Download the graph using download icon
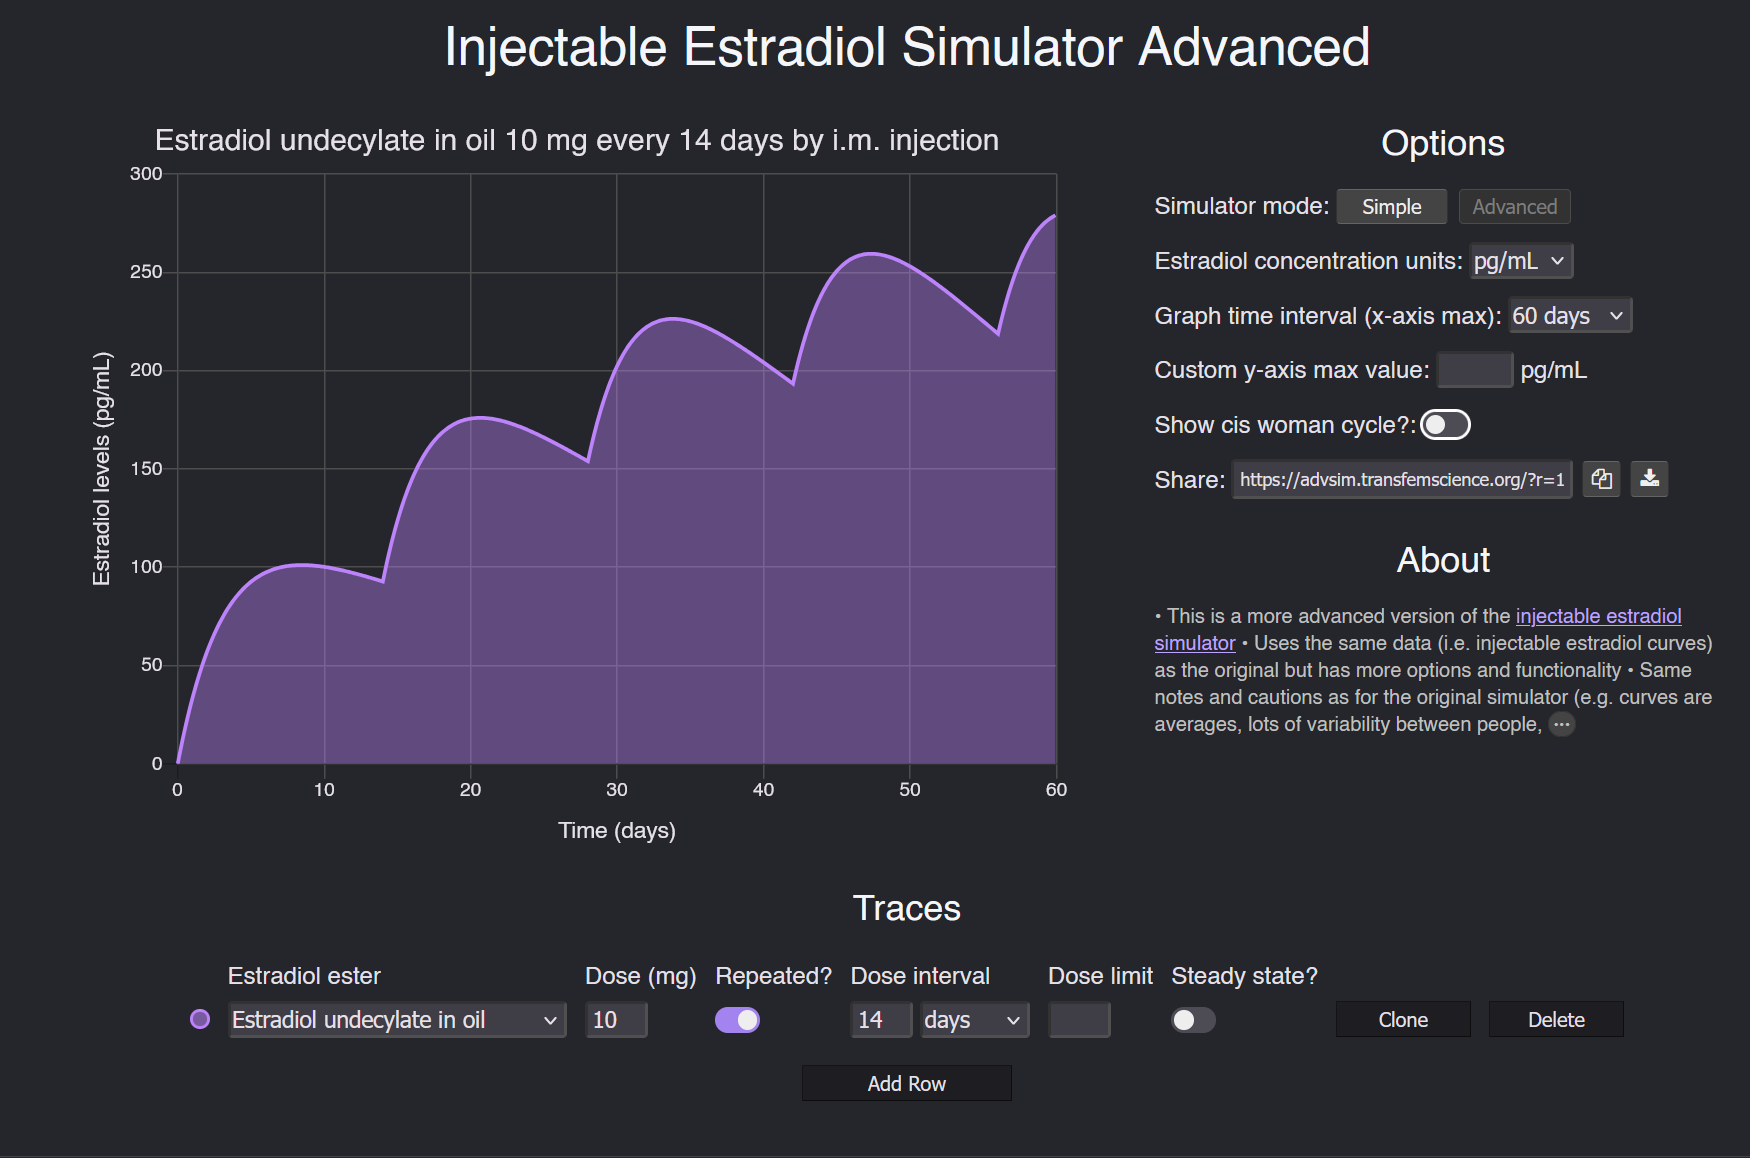1750x1158 pixels. pos(1649,479)
